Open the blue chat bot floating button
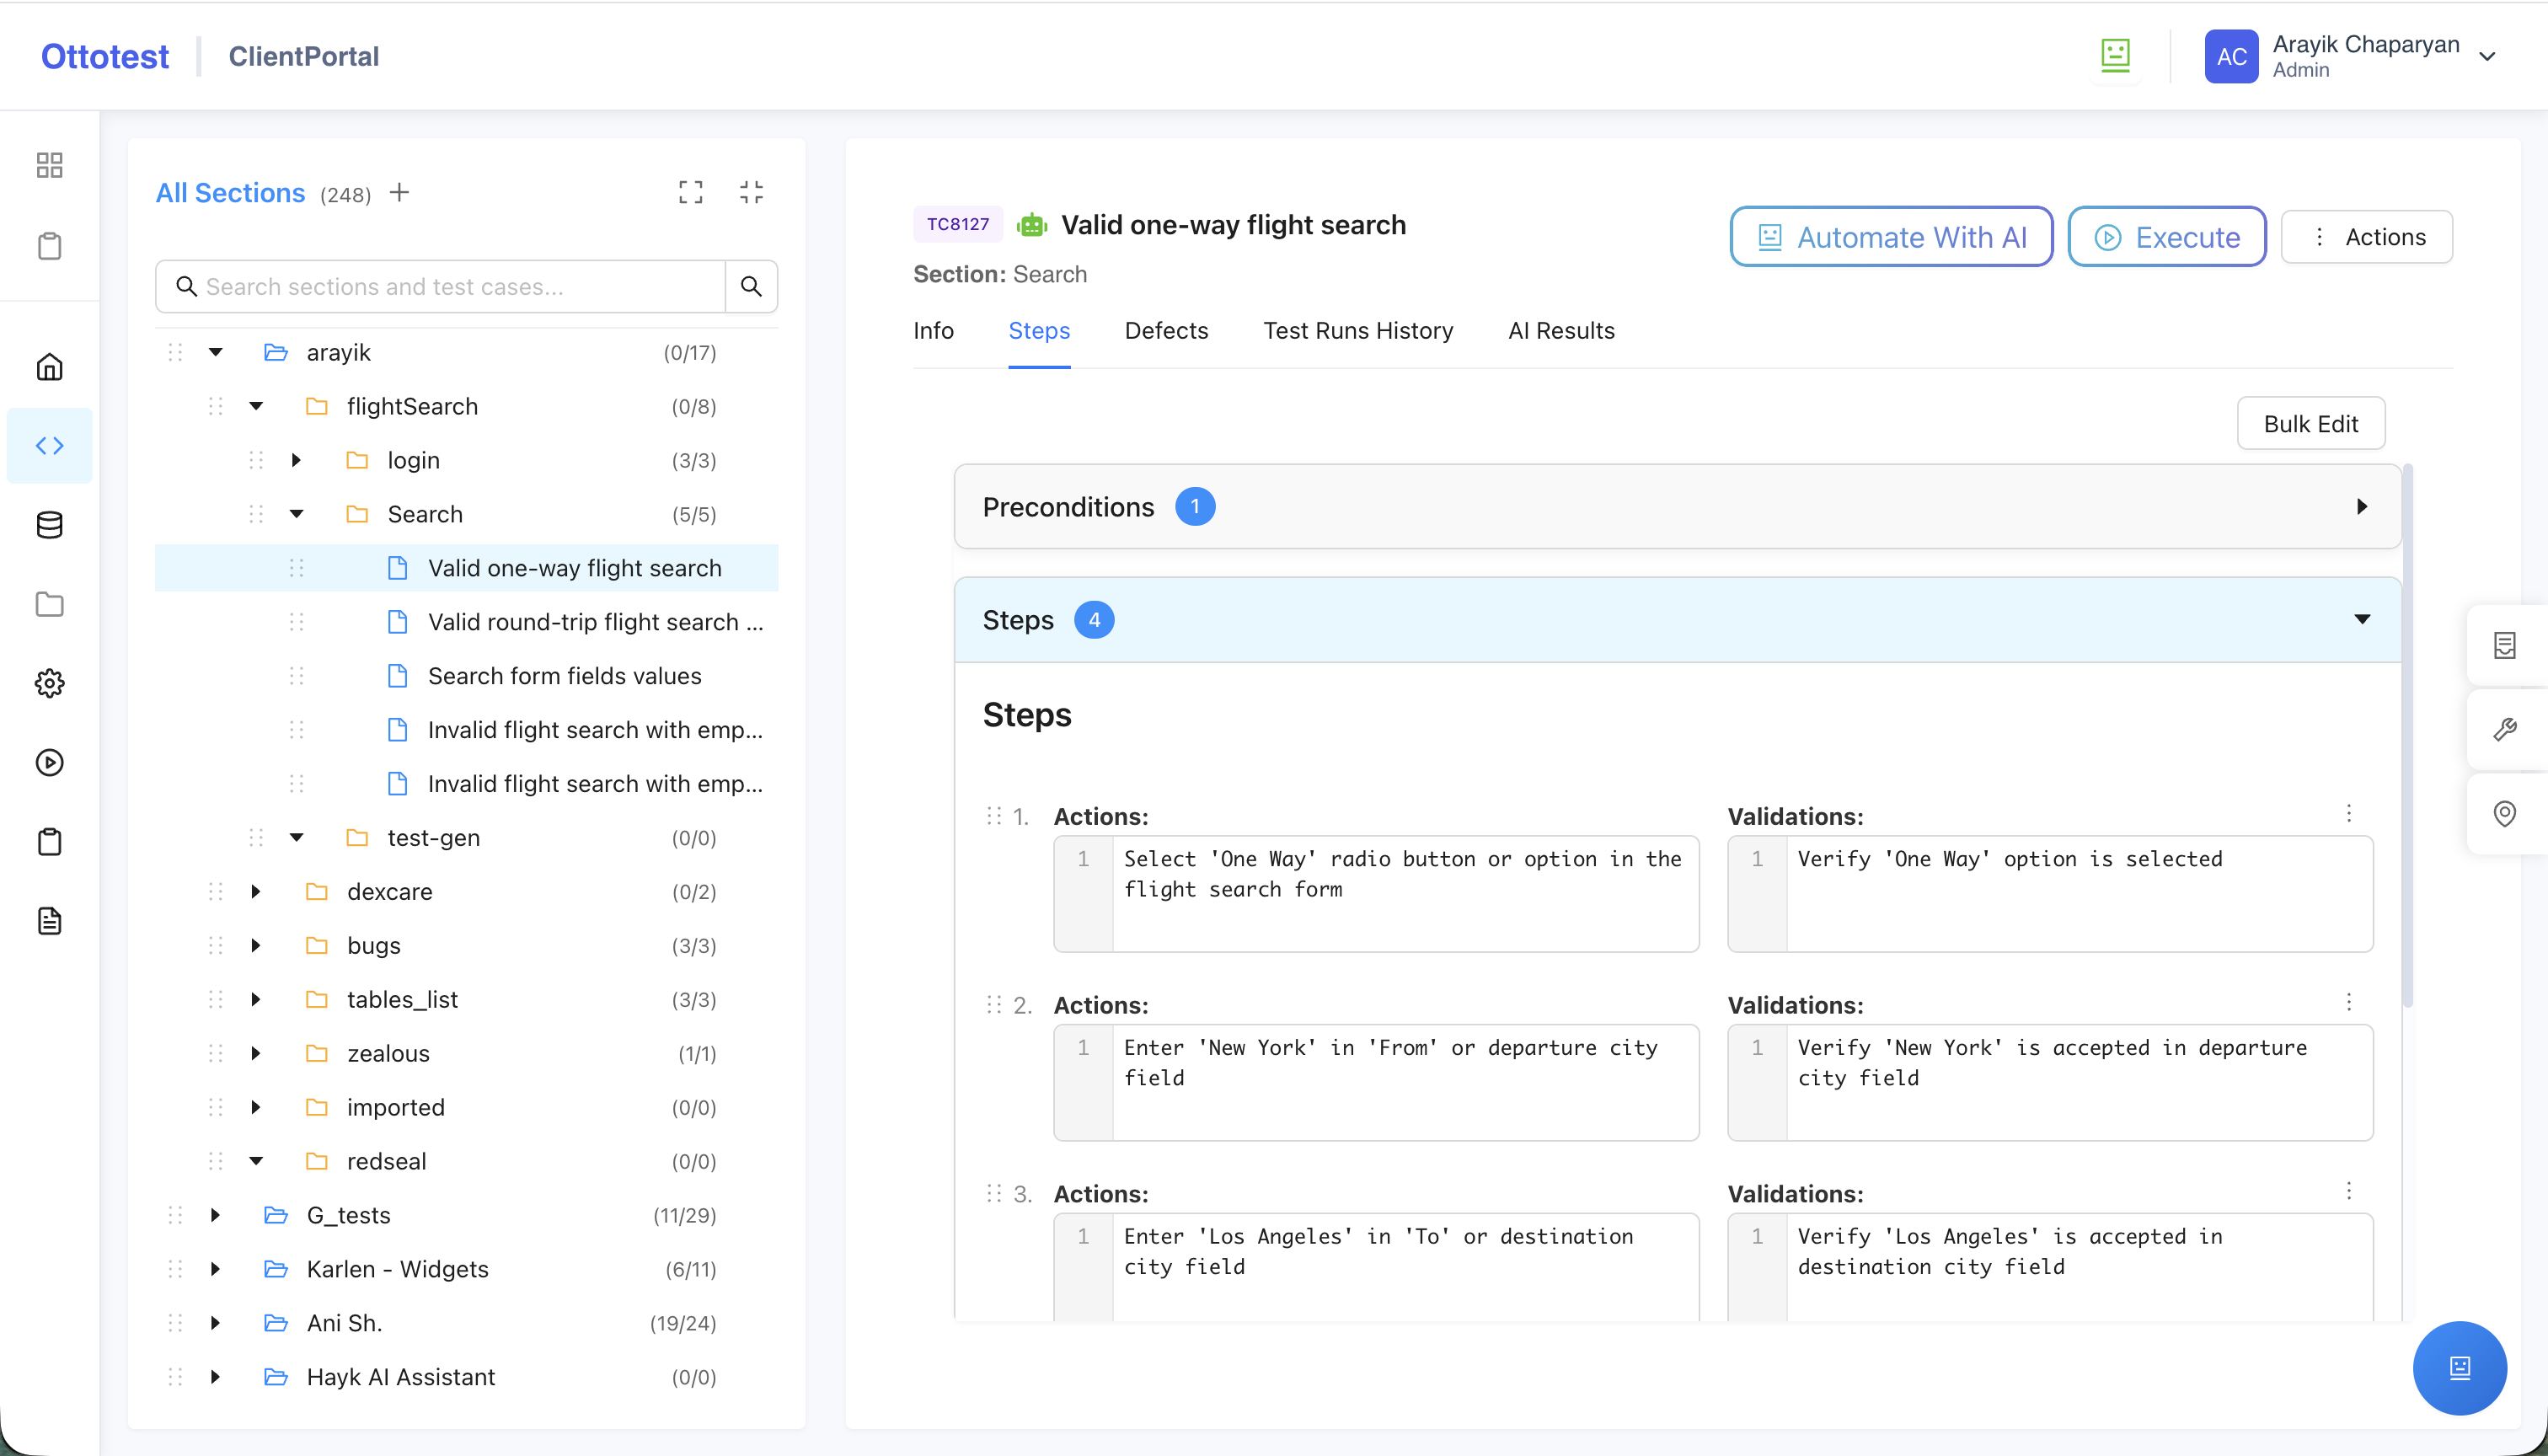The width and height of the screenshot is (2548, 1456). [x=2459, y=1367]
